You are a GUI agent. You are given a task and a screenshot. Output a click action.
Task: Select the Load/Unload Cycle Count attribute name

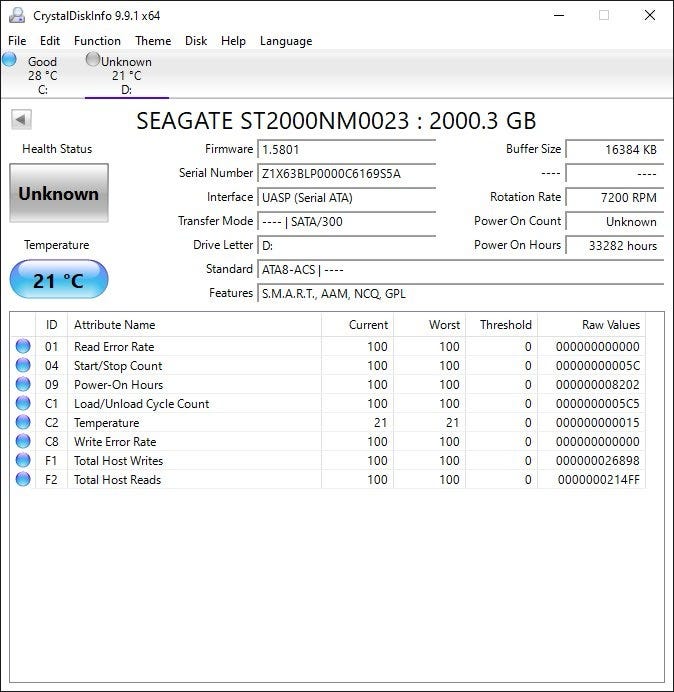[x=141, y=404]
